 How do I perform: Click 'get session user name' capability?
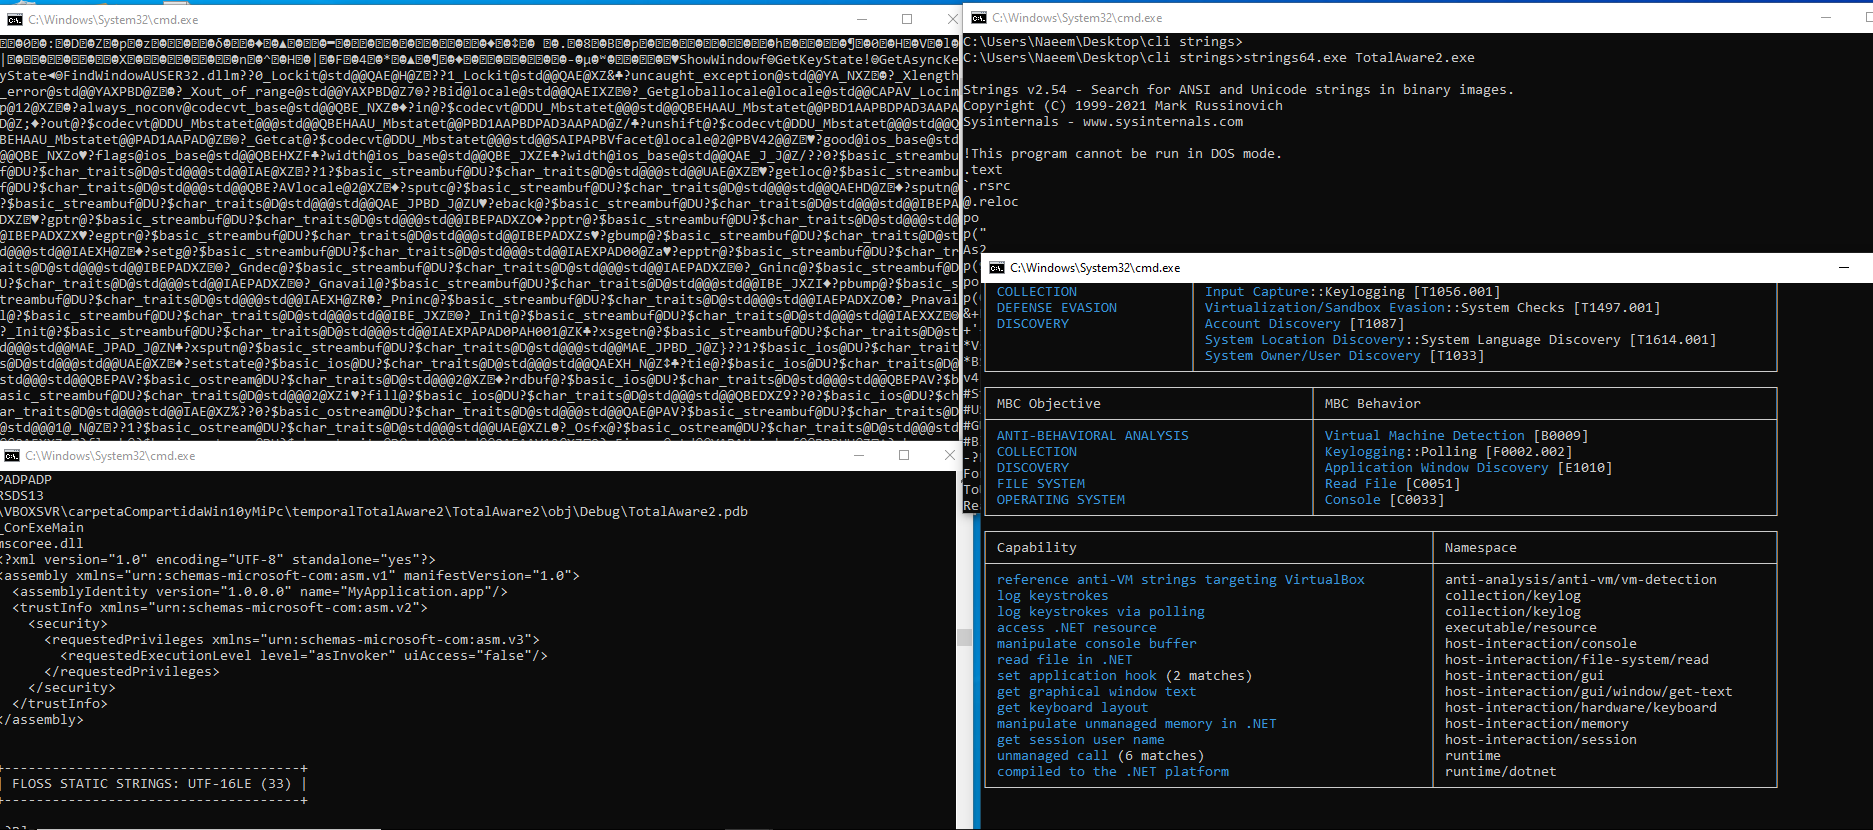(x=1081, y=740)
